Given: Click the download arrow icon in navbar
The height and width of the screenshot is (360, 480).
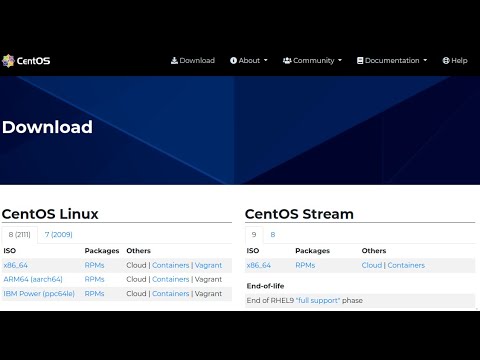Looking at the screenshot, I should pos(174,60).
